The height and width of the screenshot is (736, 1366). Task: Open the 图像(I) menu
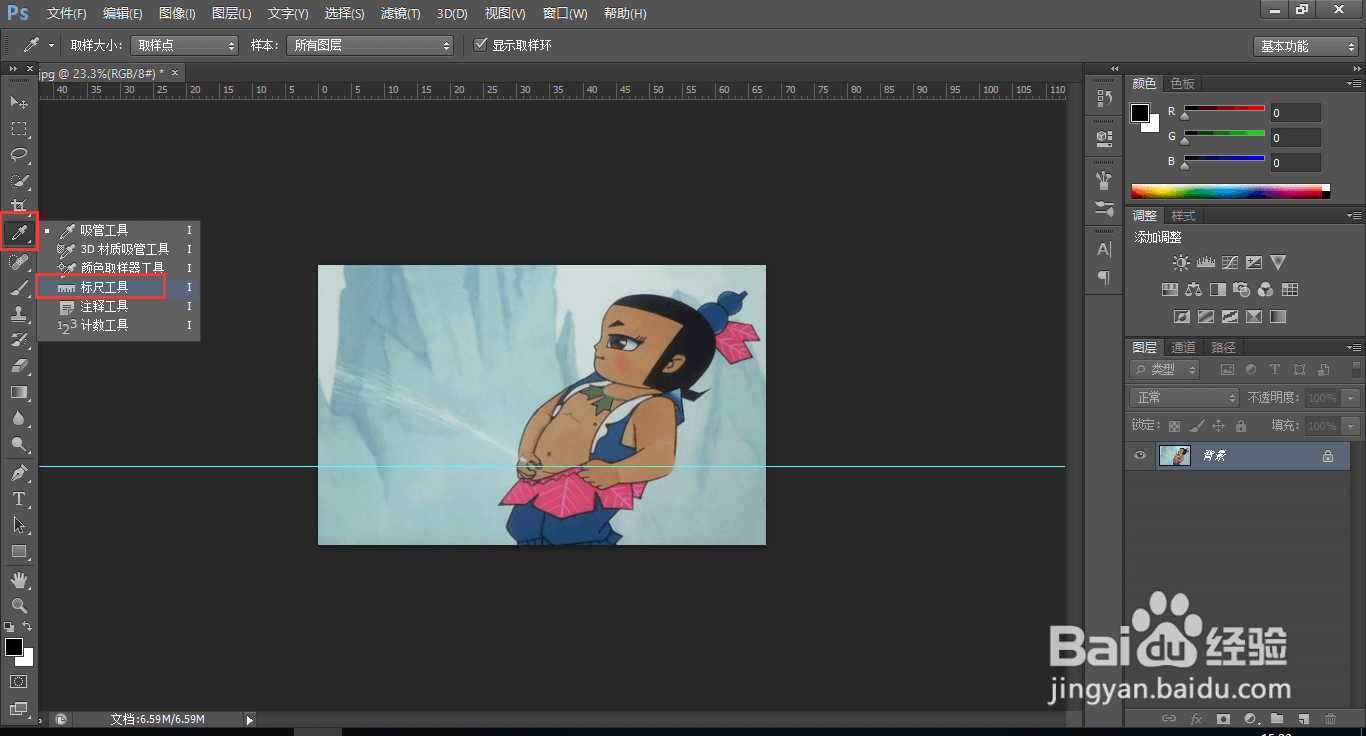click(177, 14)
